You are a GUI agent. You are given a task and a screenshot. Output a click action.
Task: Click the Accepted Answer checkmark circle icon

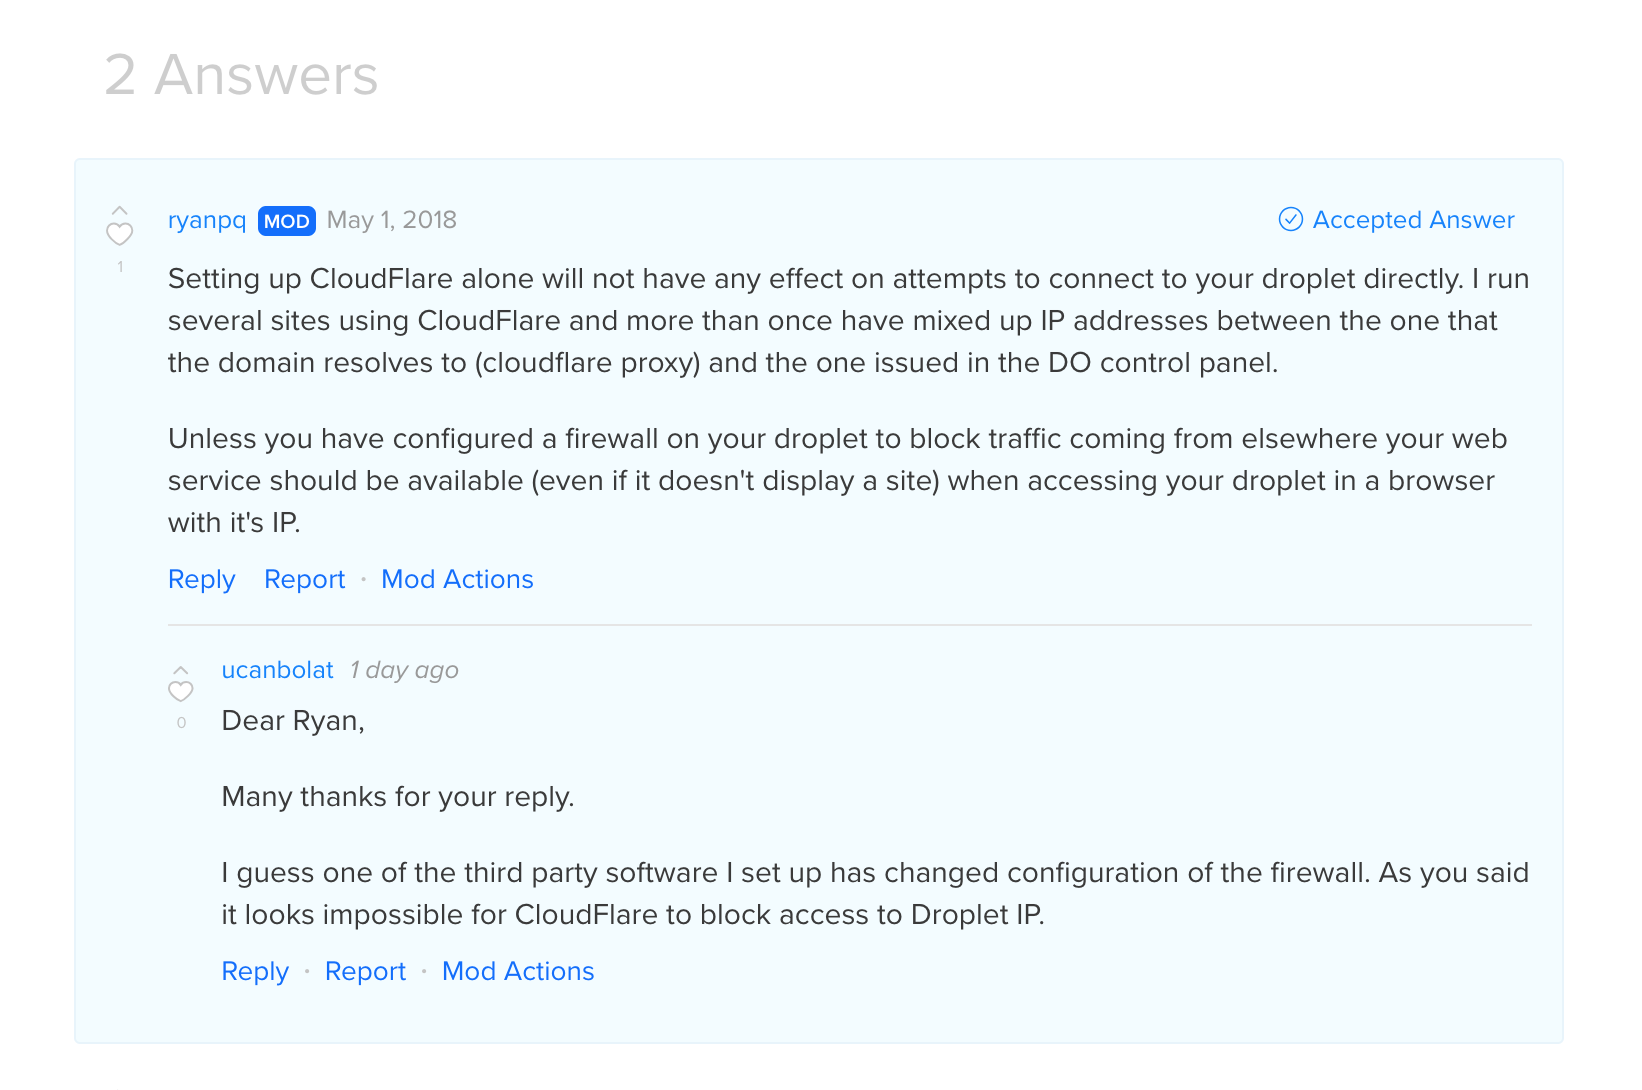pos(1291,220)
